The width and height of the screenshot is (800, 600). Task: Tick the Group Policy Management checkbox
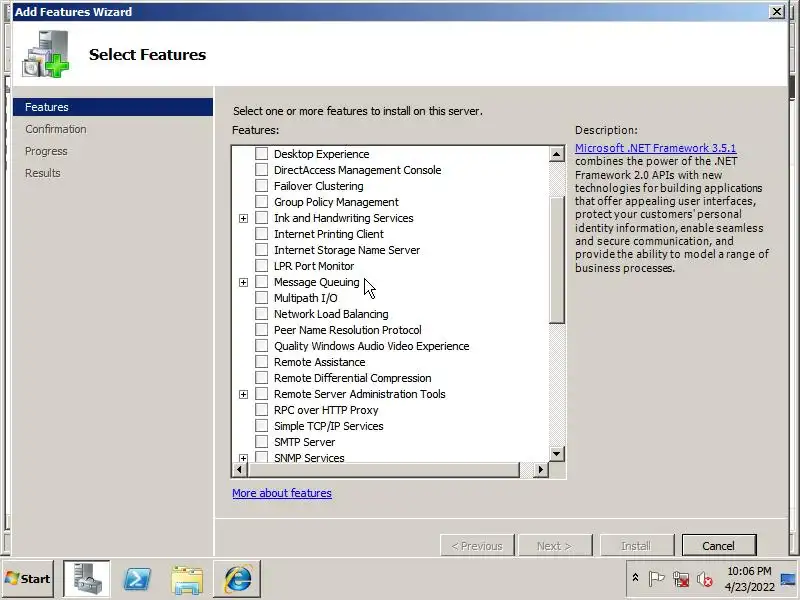(x=261, y=202)
